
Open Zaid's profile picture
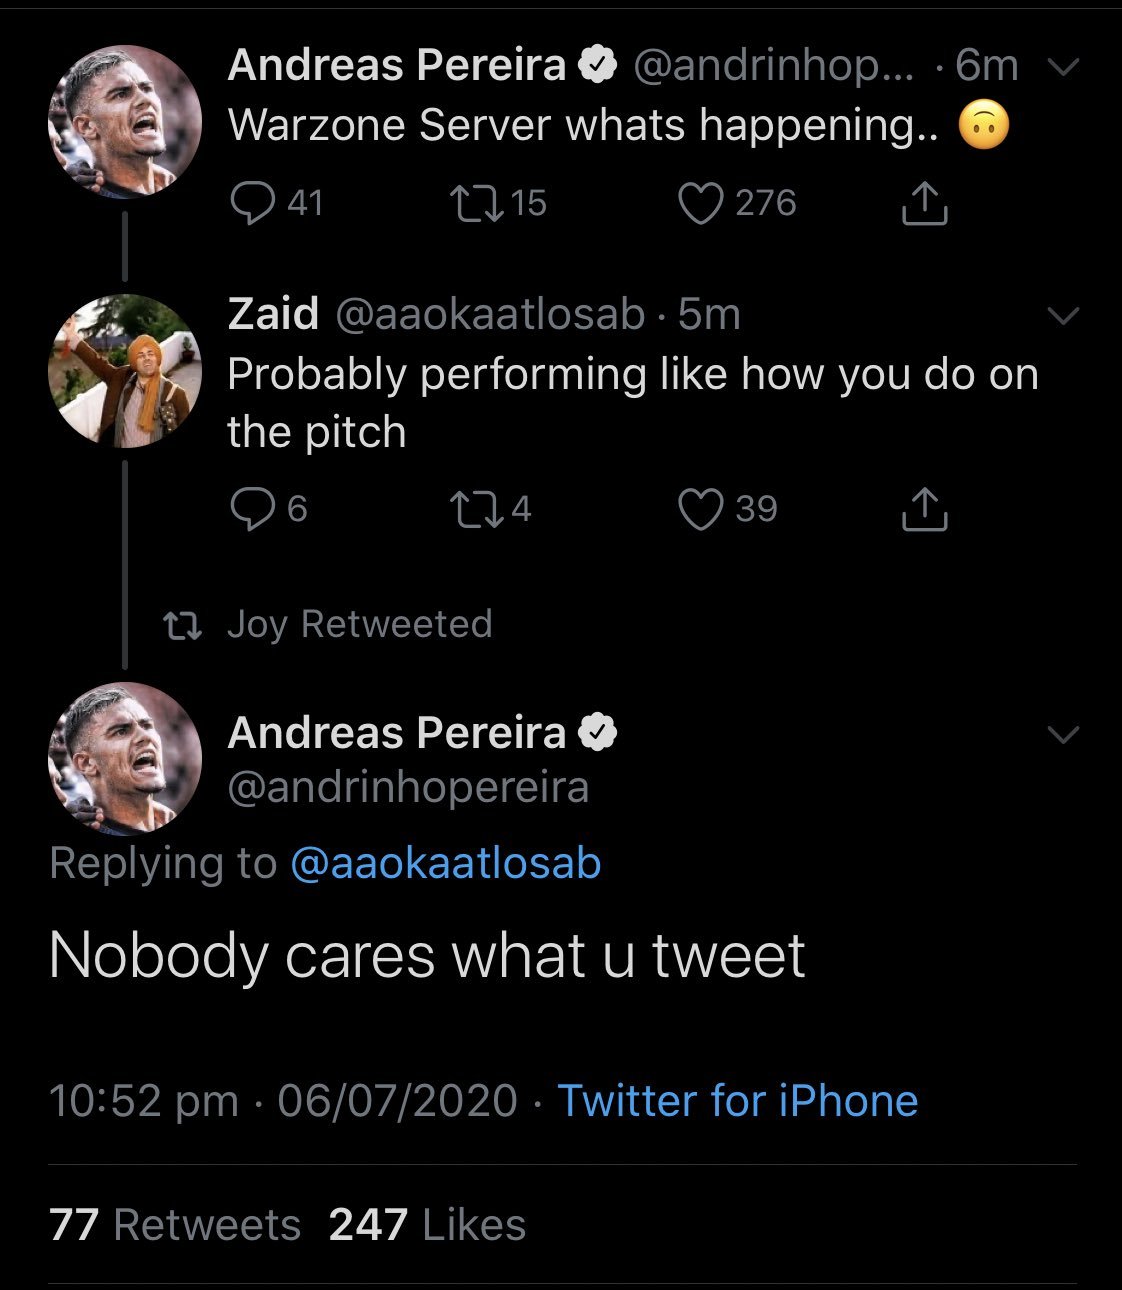coord(125,371)
